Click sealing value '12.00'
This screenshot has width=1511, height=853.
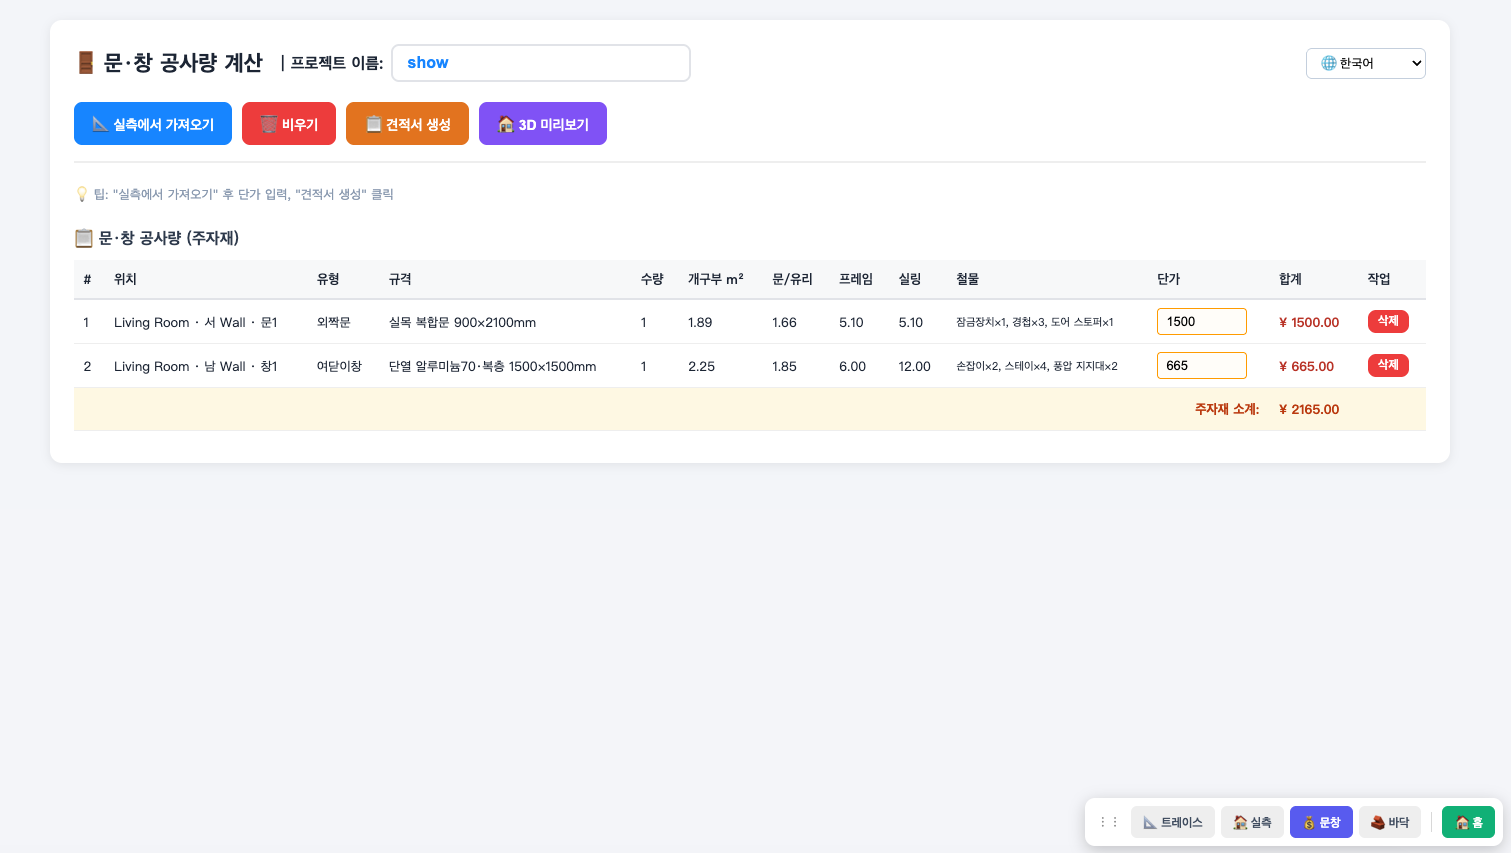click(x=914, y=367)
